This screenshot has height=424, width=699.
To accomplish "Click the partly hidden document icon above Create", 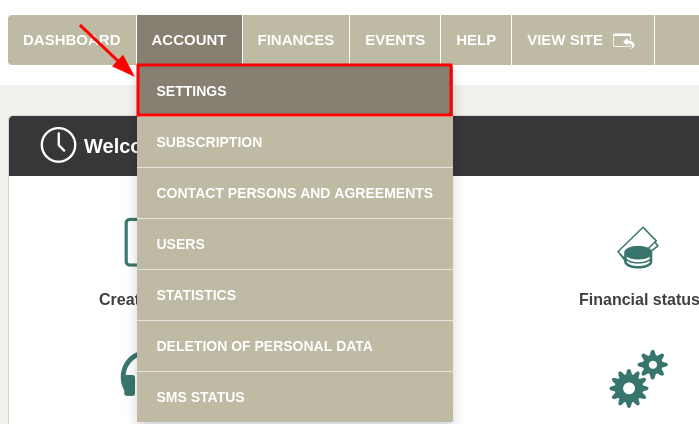I will tap(131, 242).
